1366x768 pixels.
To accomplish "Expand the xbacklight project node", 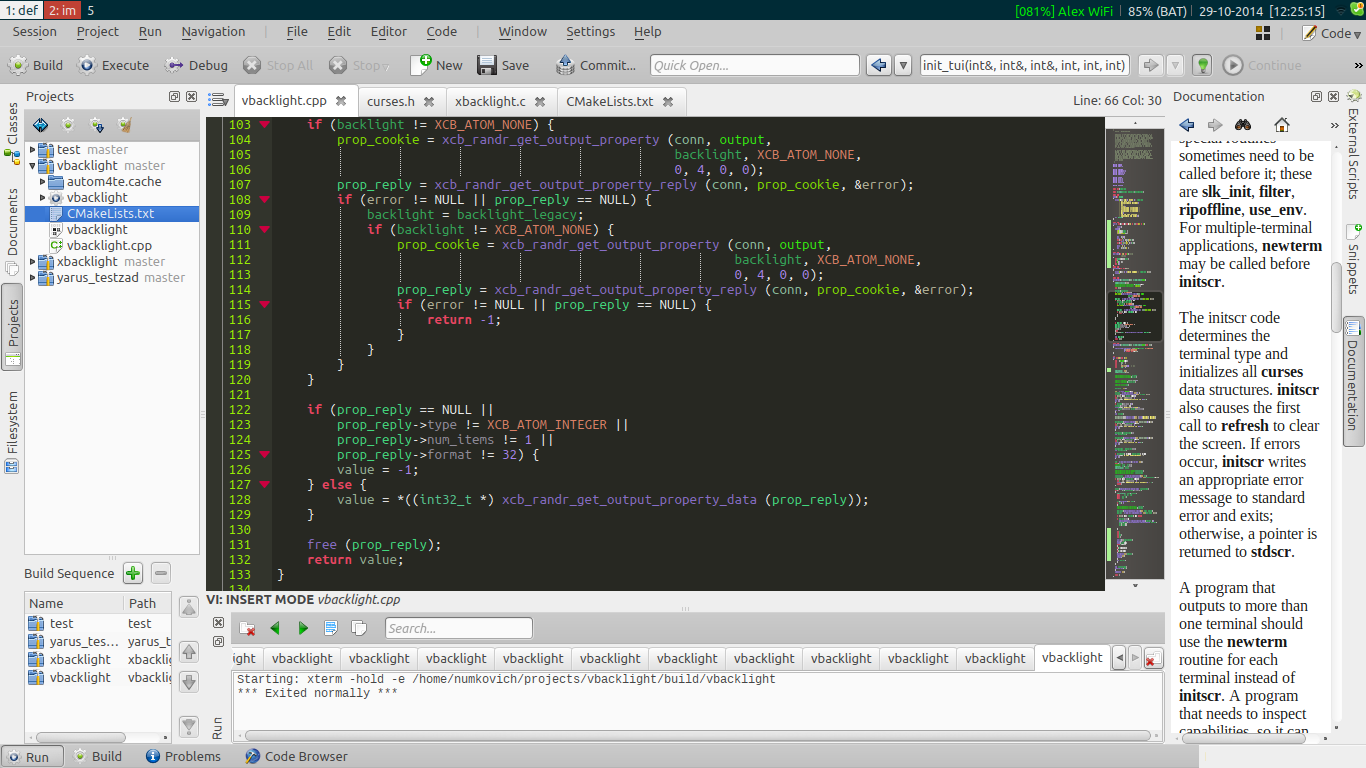I will click(33, 262).
